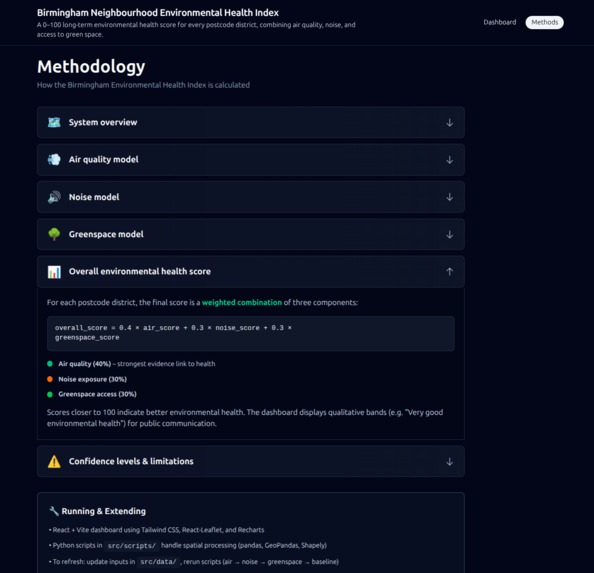This screenshot has width=594, height=573.
Task: Click the 'Air quality (40%)' label
Action: [84, 364]
